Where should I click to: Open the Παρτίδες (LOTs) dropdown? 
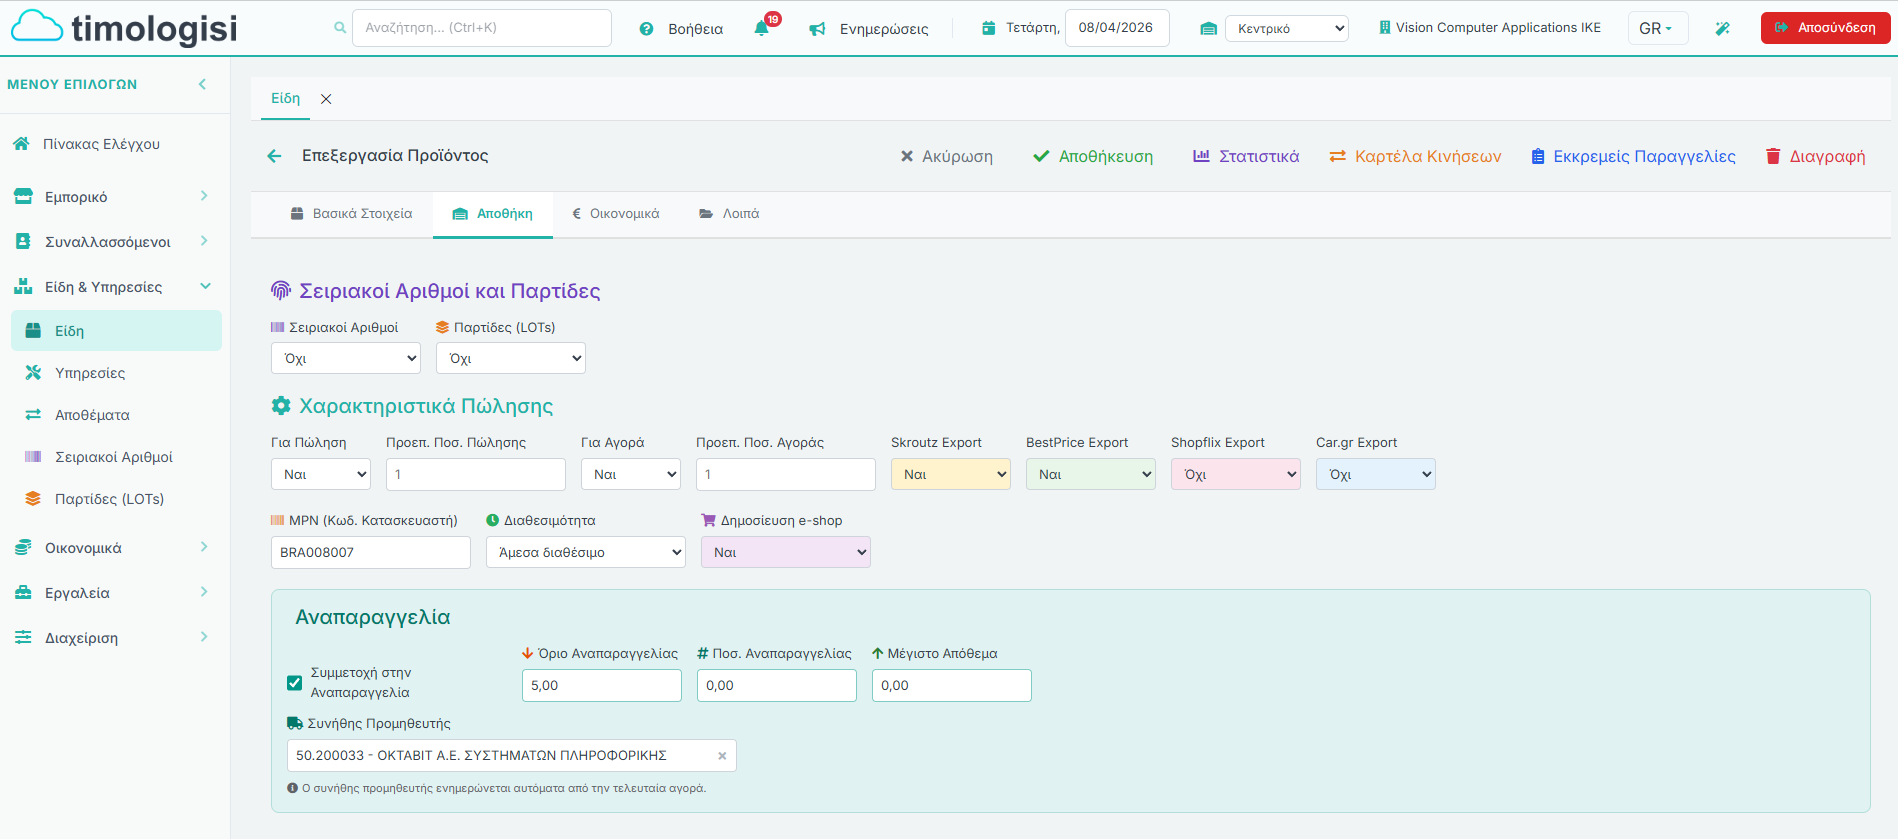coord(511,358)
